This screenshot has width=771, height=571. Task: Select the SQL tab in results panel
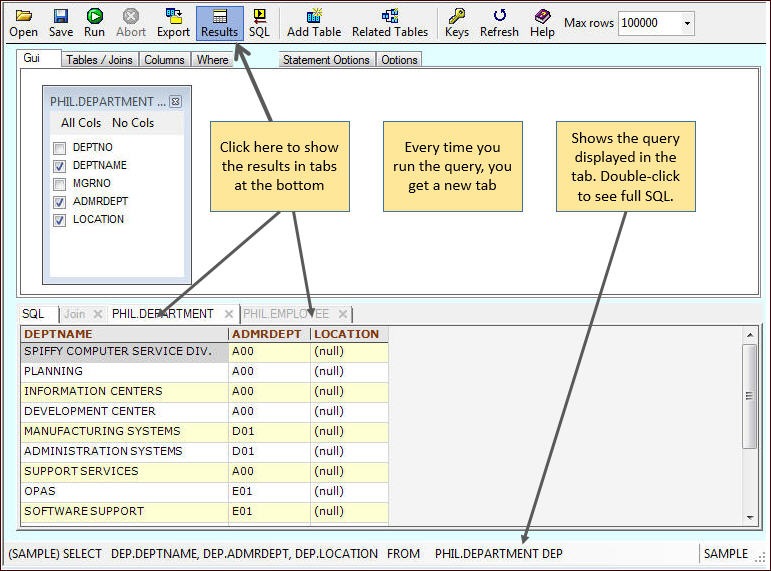tap(33, 314)
